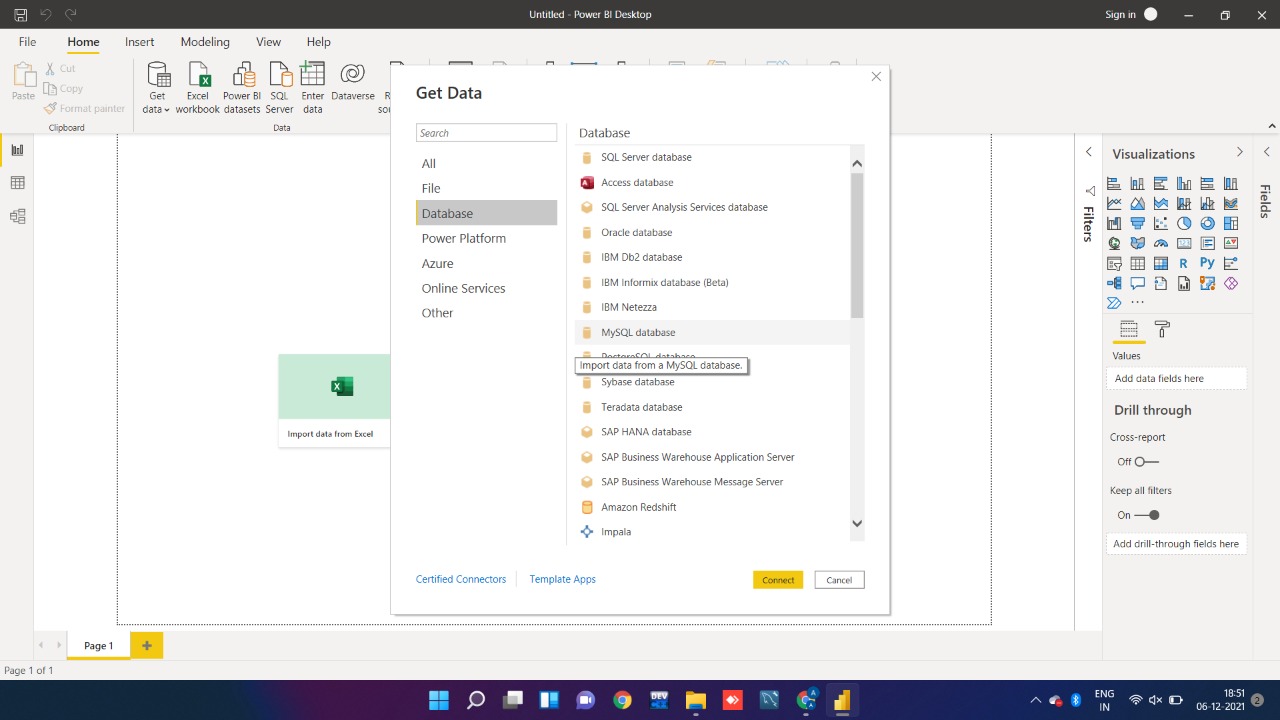
Task: Open the Model view in left sidebar
Action: (x=17, y=216)
